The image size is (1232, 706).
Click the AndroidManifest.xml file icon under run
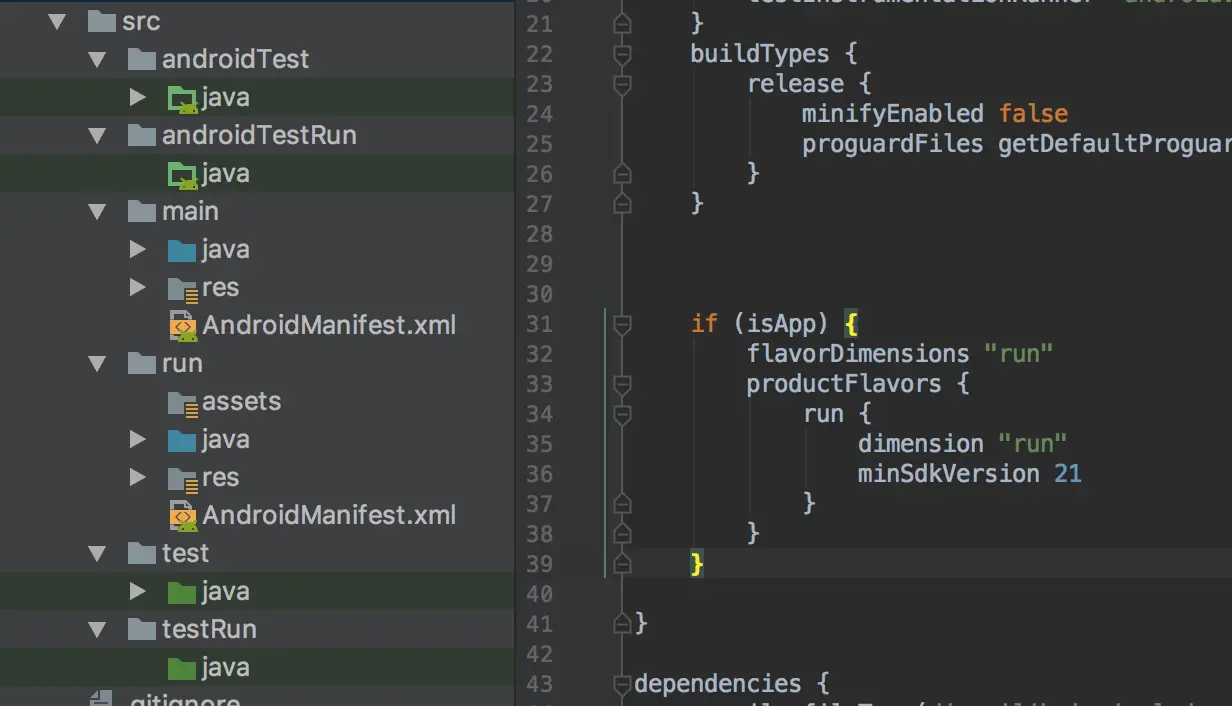pos(182,515)
